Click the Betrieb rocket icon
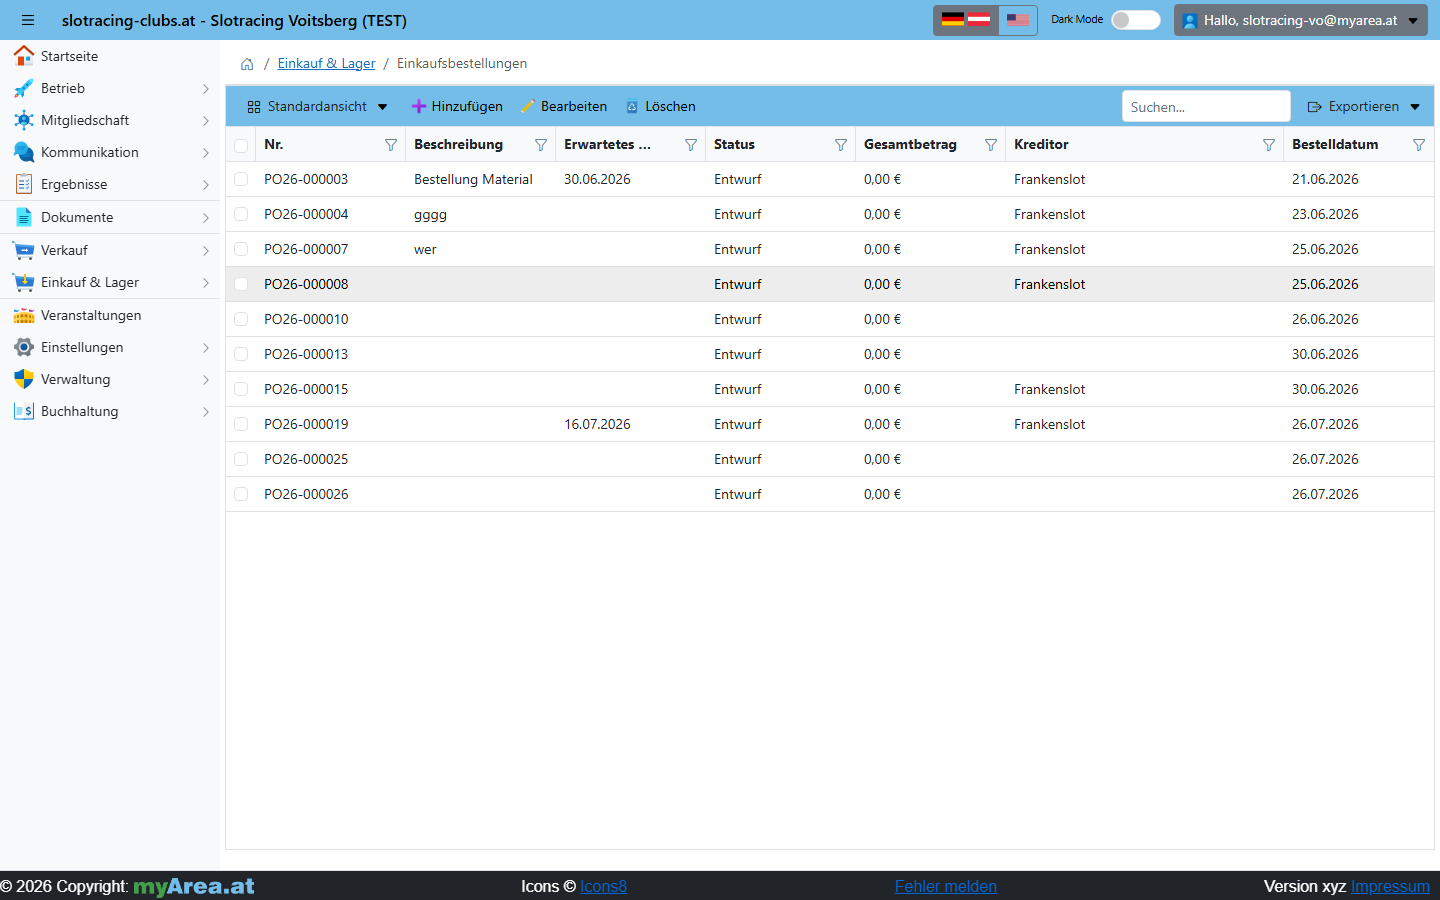This screenshot has height=900, width=1440. pos(24,88)
